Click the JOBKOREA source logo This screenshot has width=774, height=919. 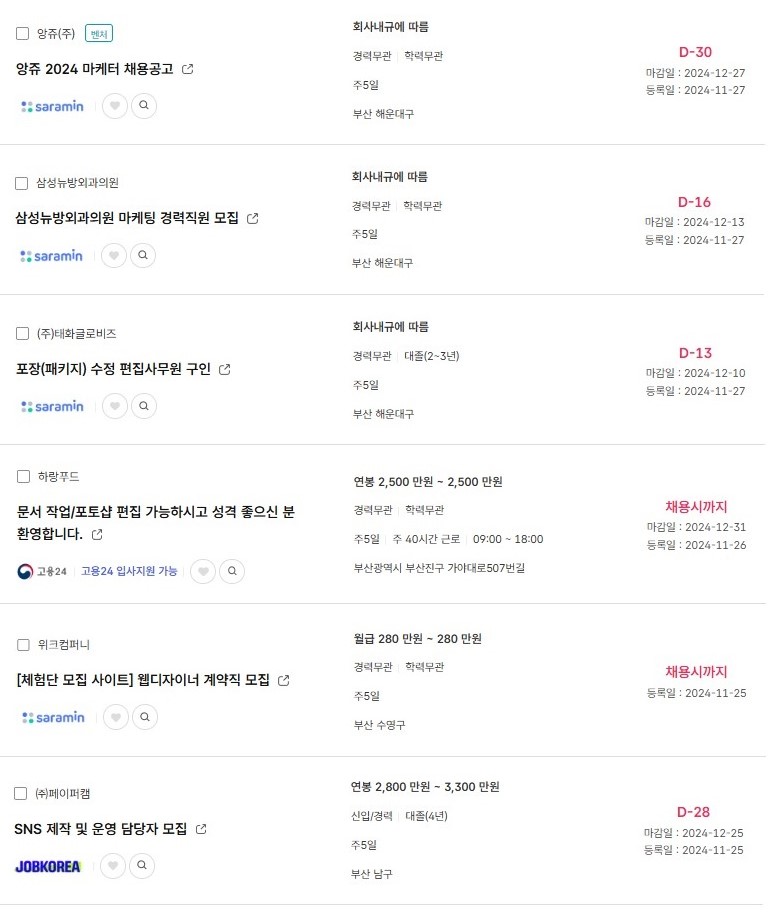(x=47, y=866)
